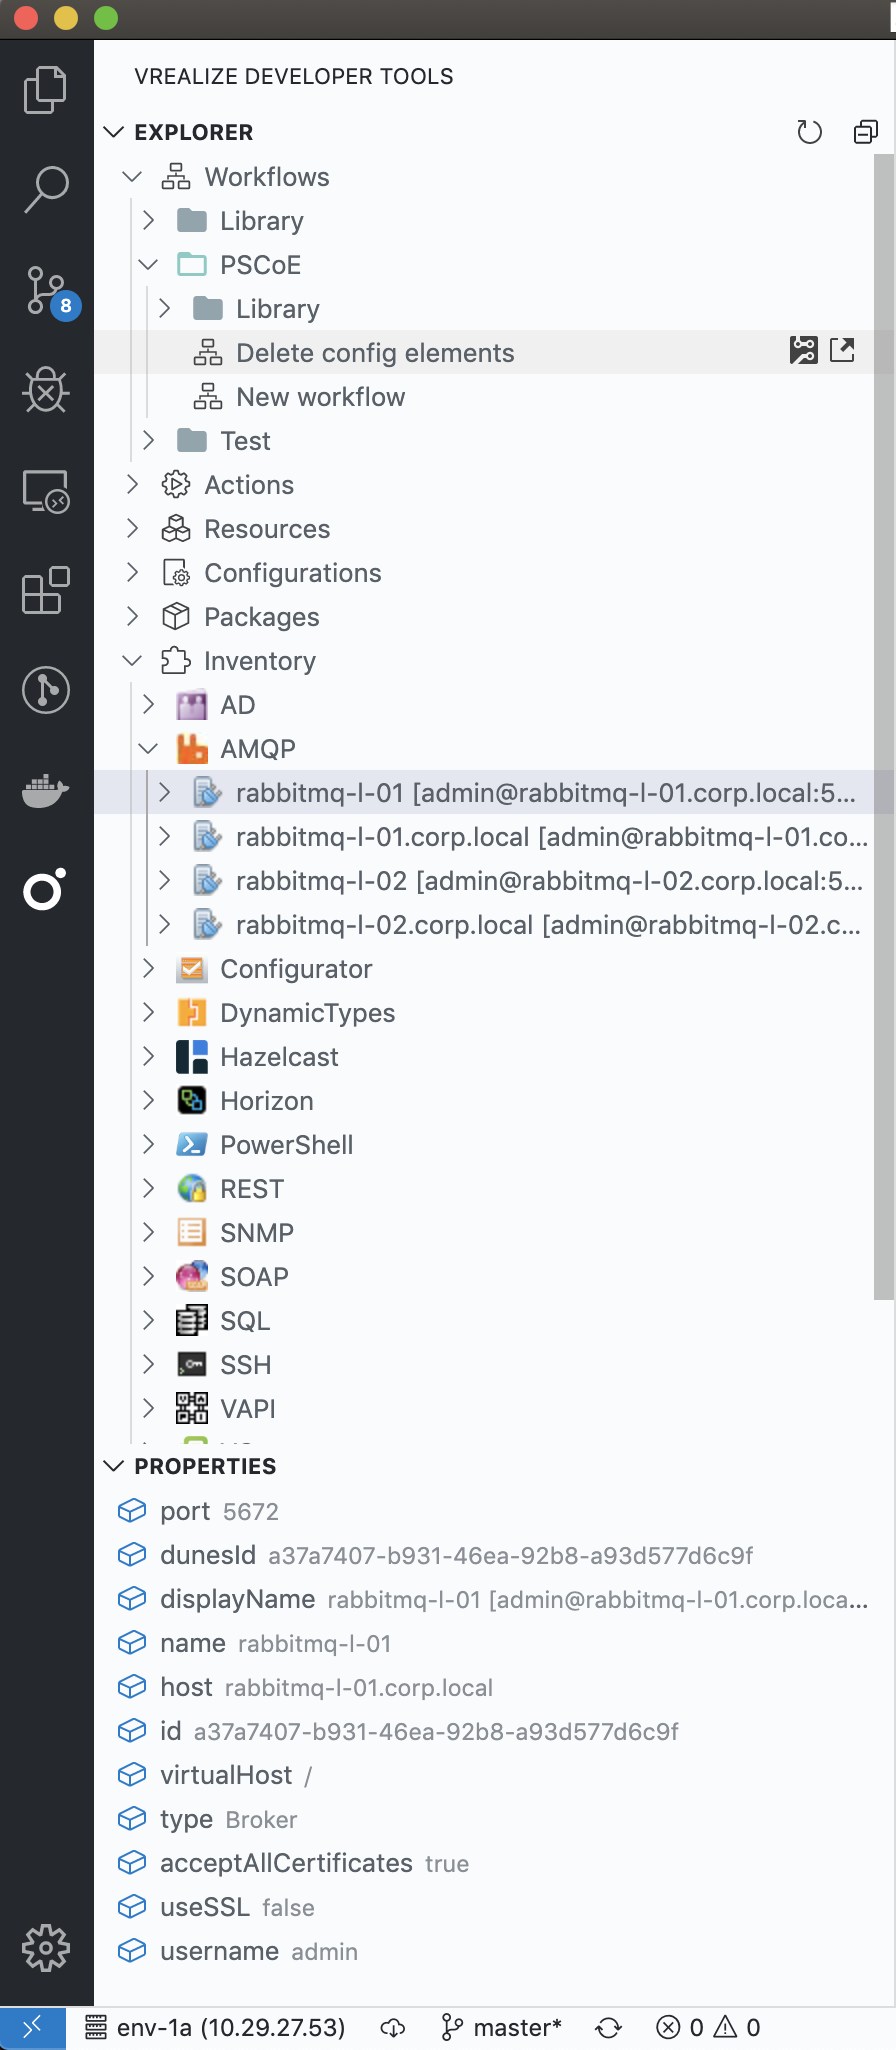Open the Explorer files view in activity bar

[46, 90]
